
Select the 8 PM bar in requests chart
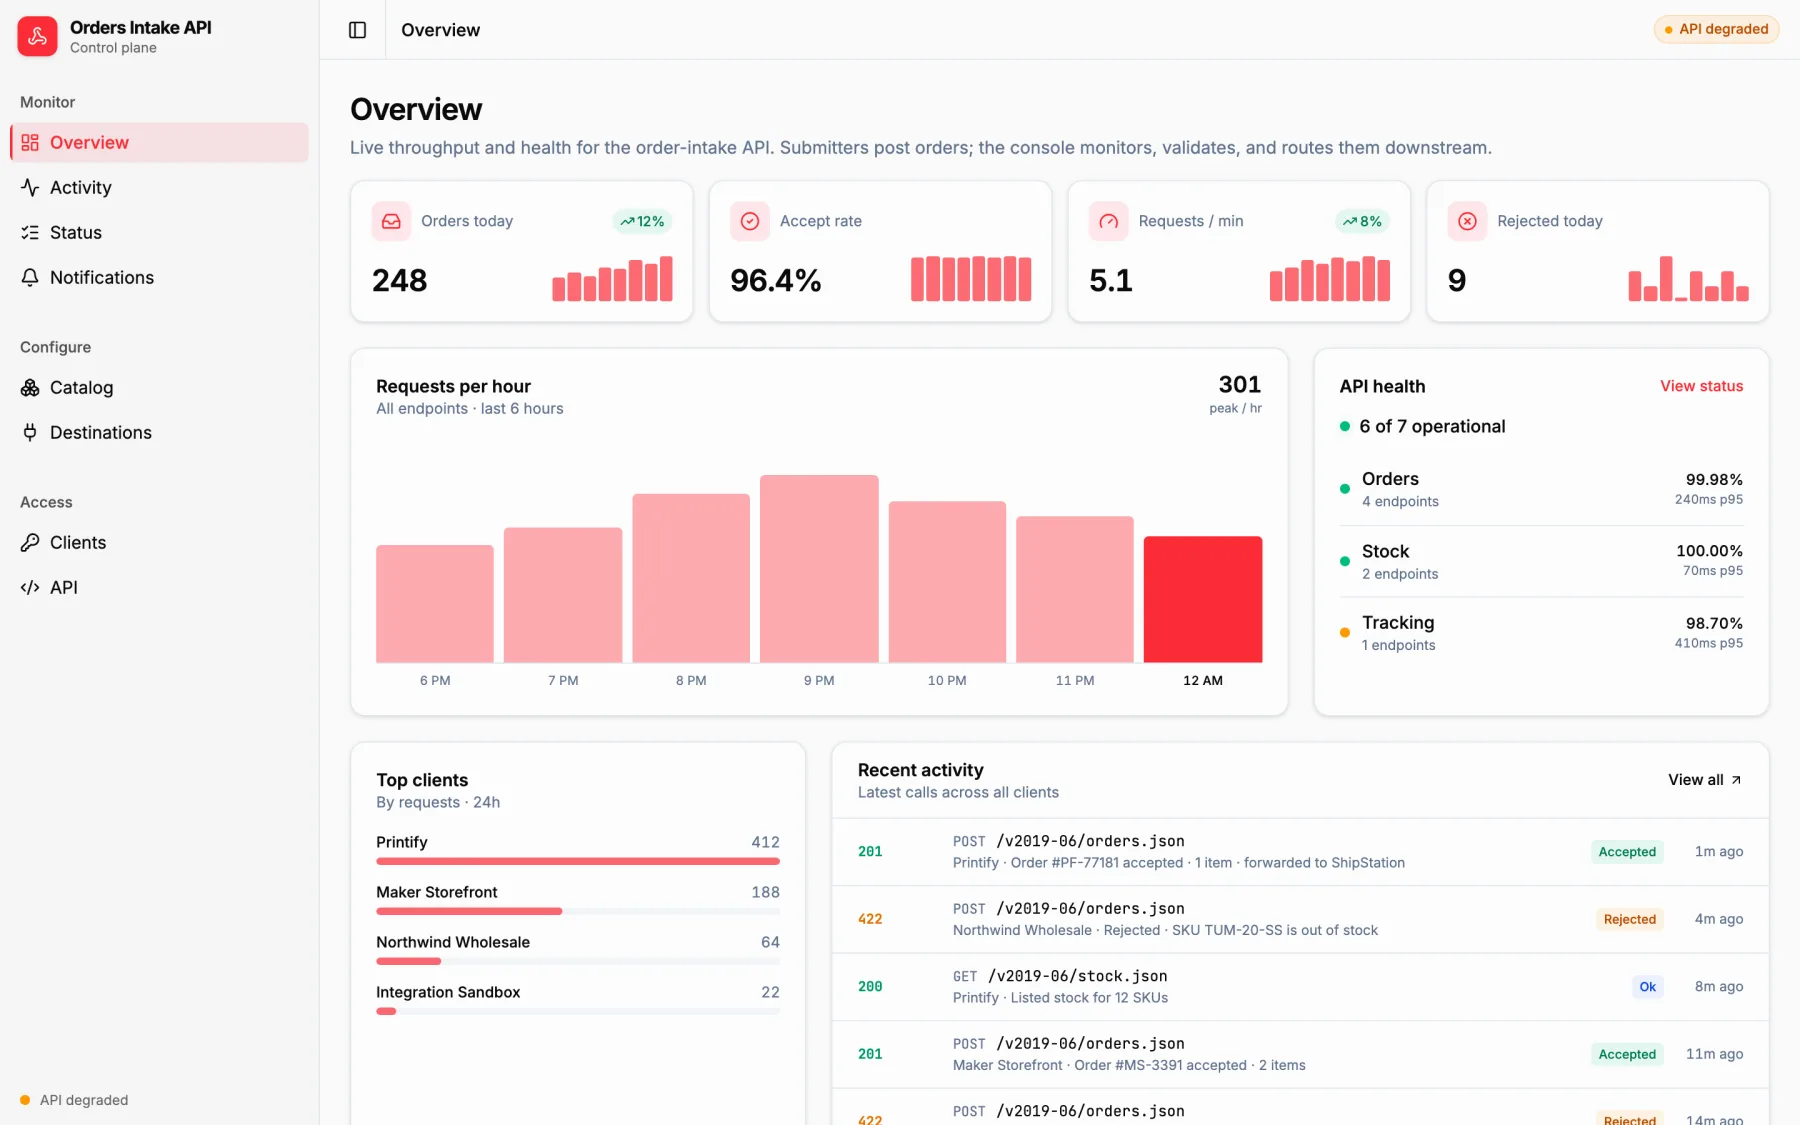(x=691, y=578)
